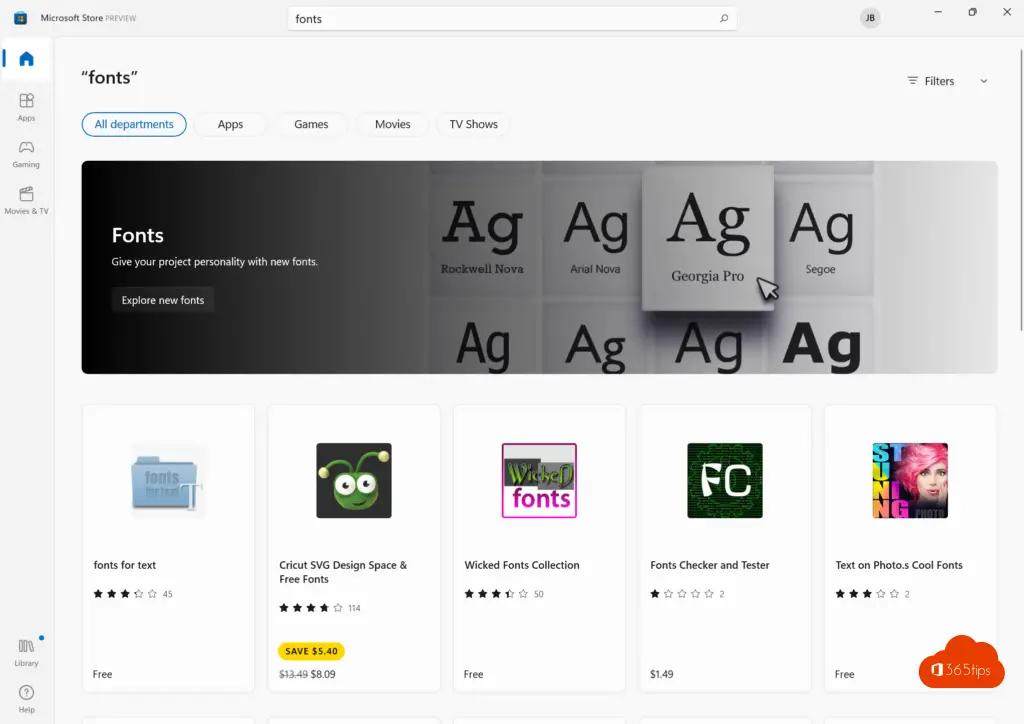
Task: Open Movies & TV in sidebar
Action: click(26, 200)
